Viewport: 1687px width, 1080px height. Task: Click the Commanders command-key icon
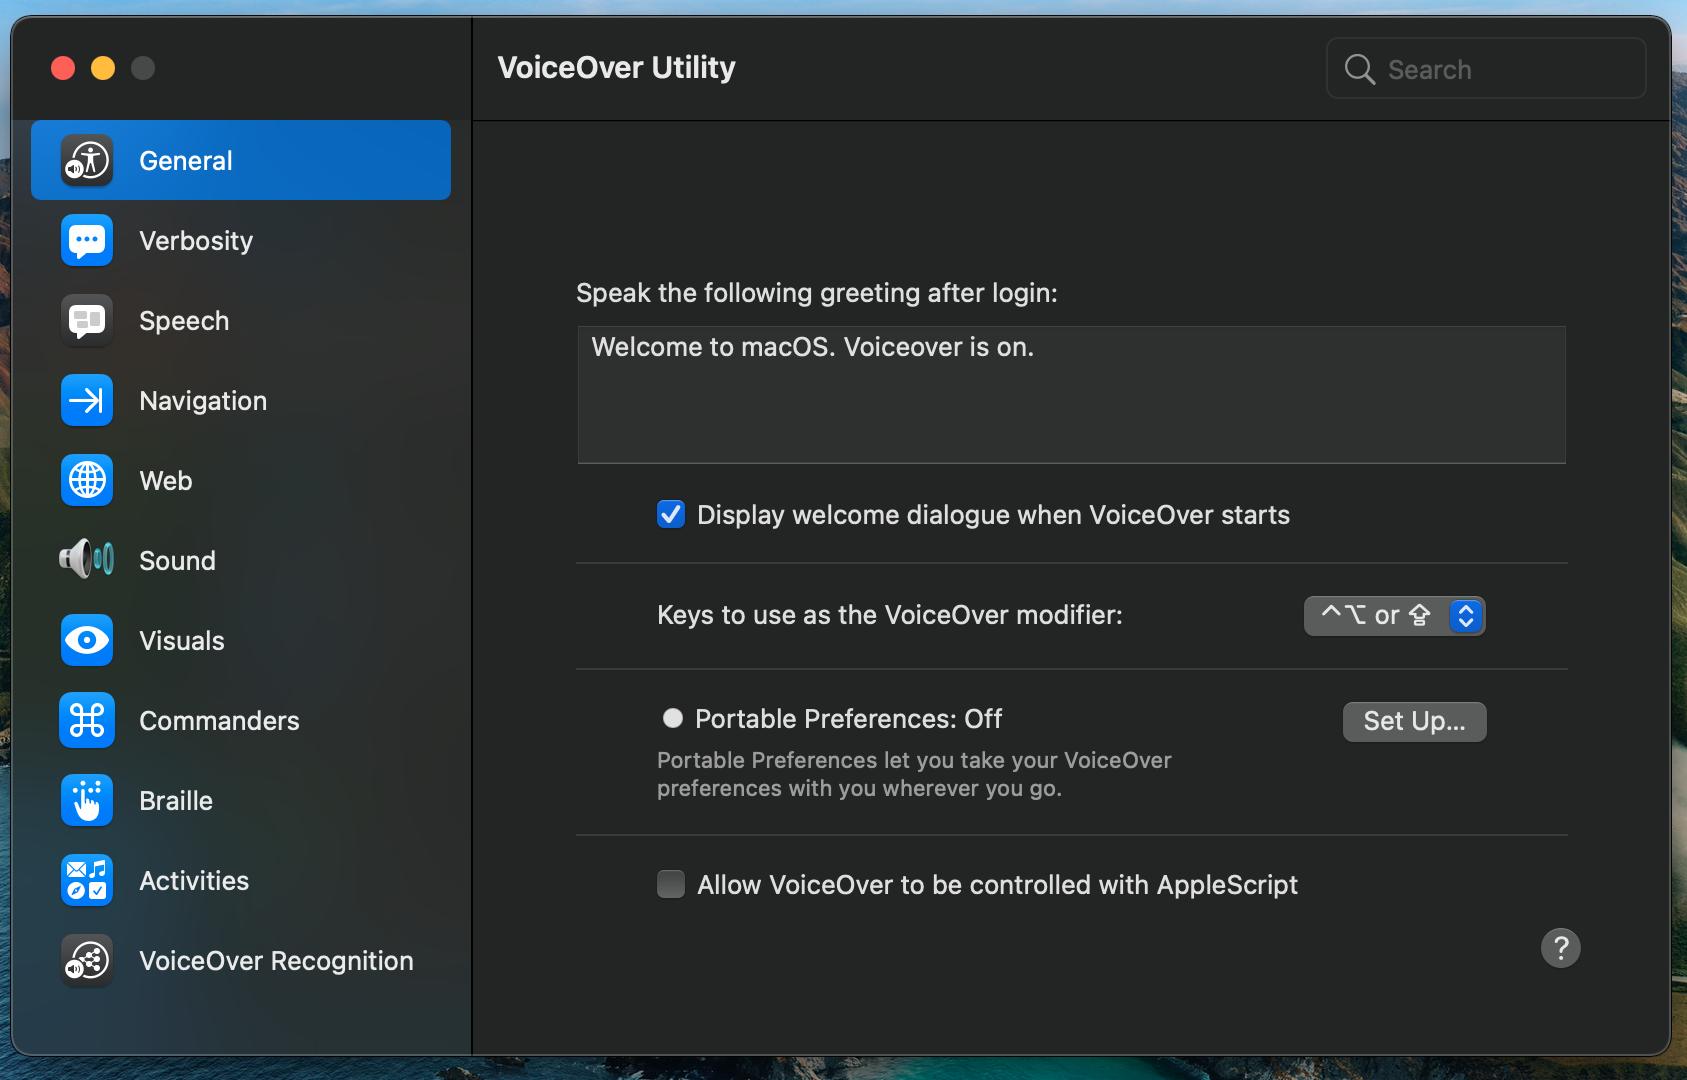87,721
